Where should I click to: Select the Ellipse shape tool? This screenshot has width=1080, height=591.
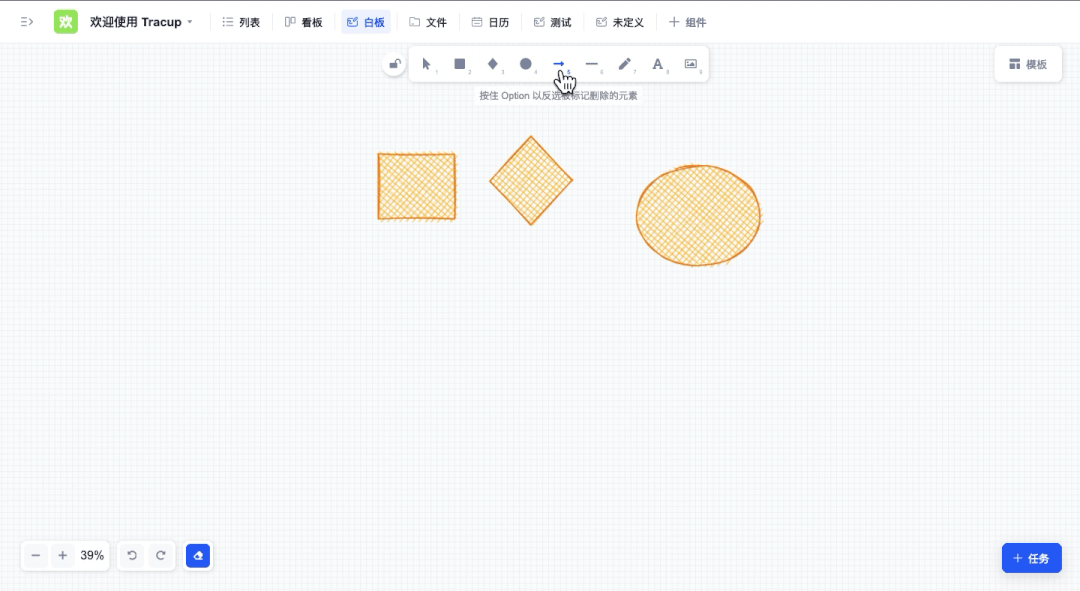coord(526,64)
